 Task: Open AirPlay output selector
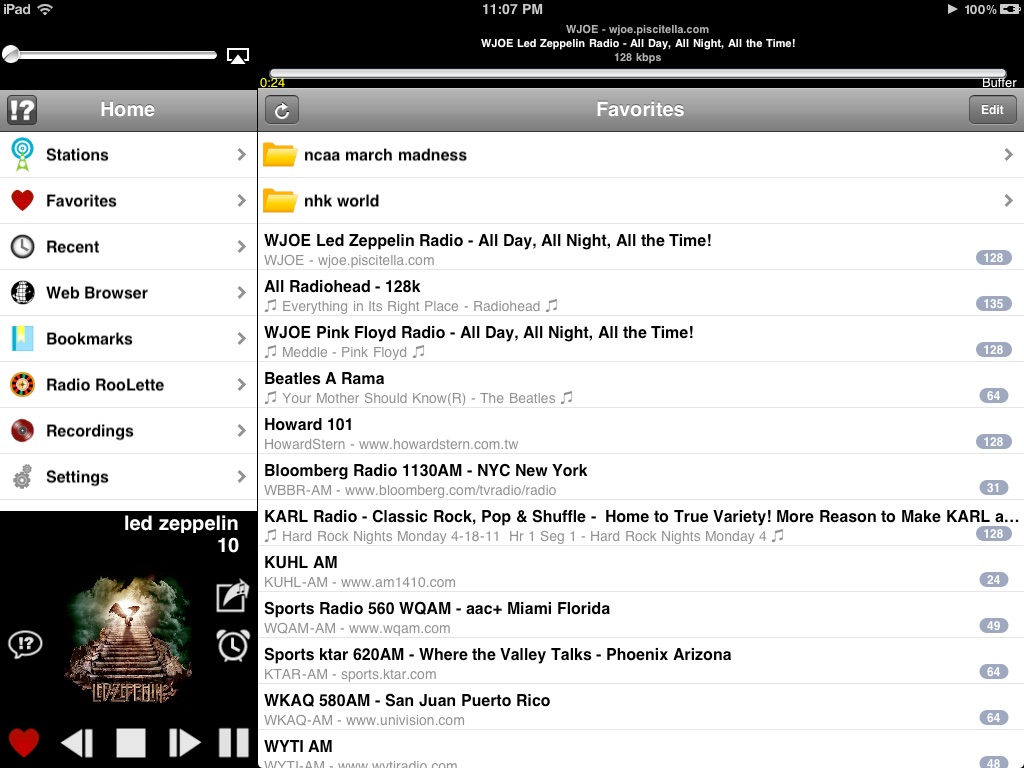[238, 56]
